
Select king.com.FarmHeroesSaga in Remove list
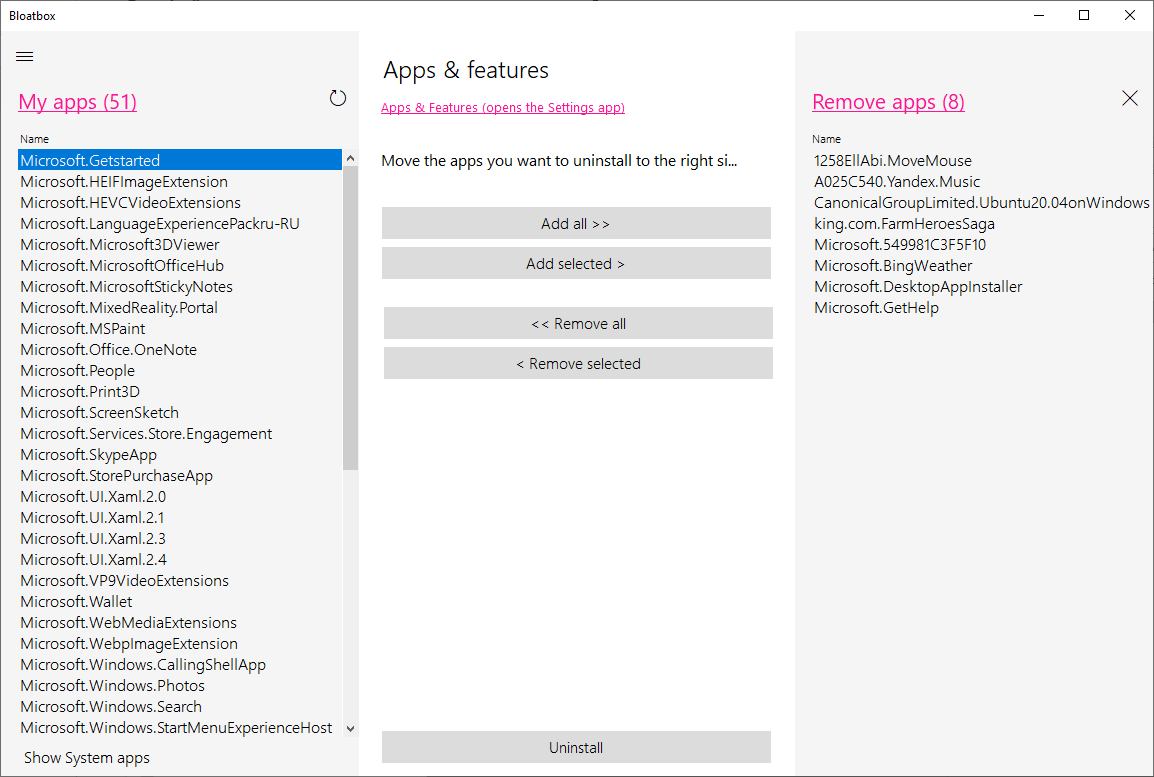pos(904,224)
